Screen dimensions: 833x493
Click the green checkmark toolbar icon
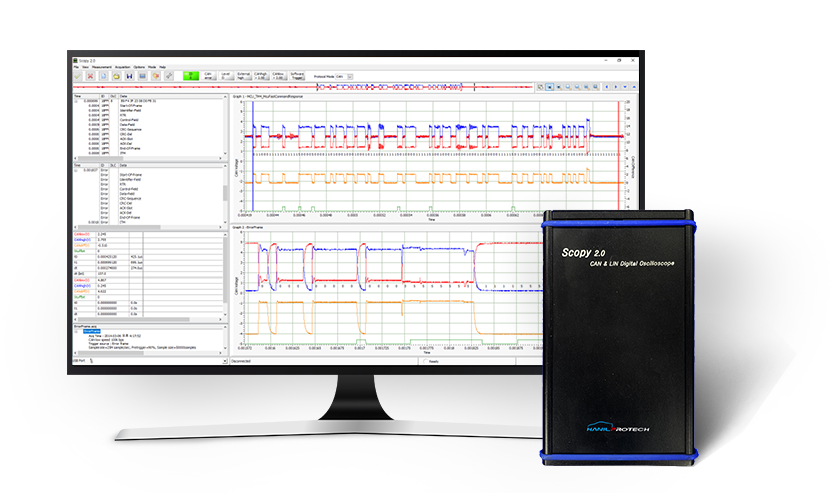click(77, 76)
